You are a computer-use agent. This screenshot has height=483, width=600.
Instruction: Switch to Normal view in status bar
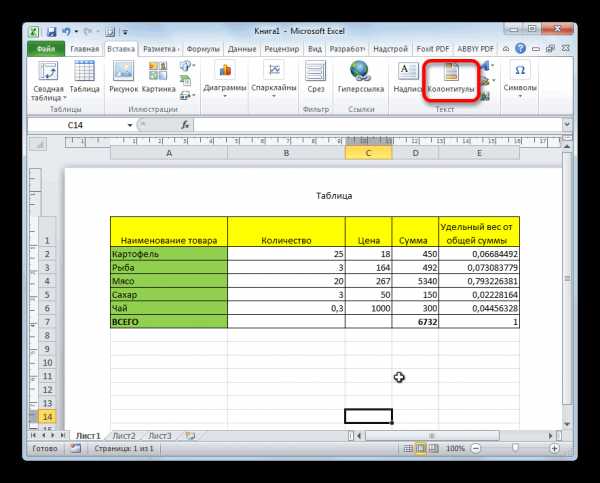click(x=408, y=448)
